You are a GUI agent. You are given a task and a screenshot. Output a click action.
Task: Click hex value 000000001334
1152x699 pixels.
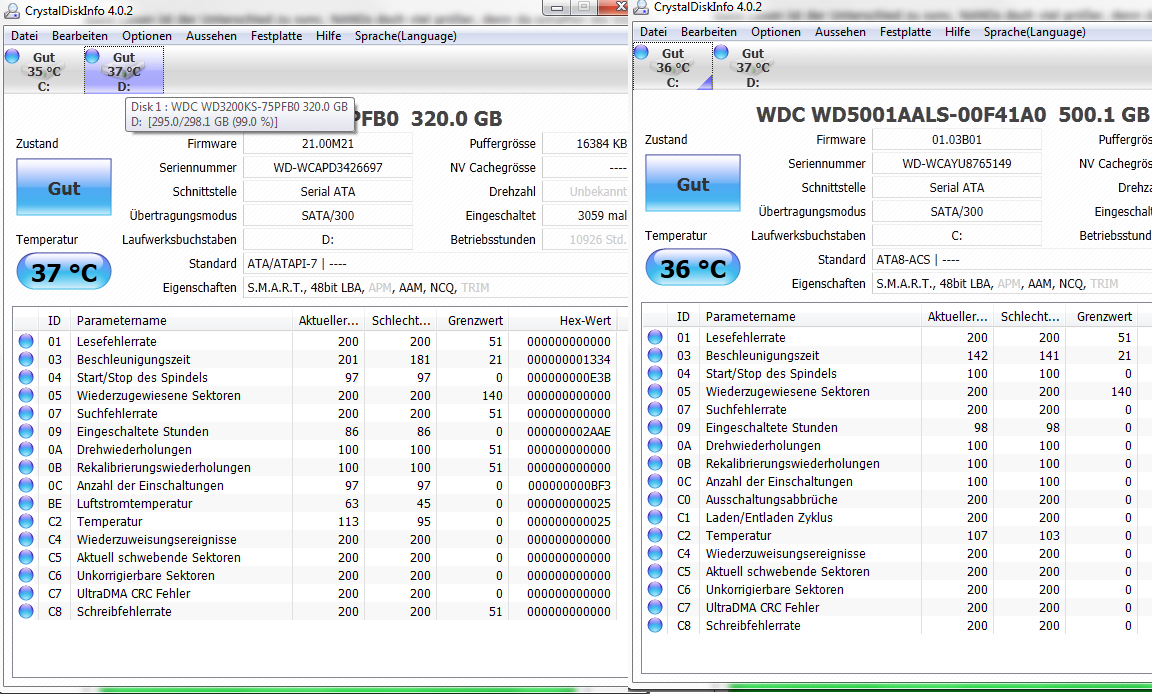(569, 359)
